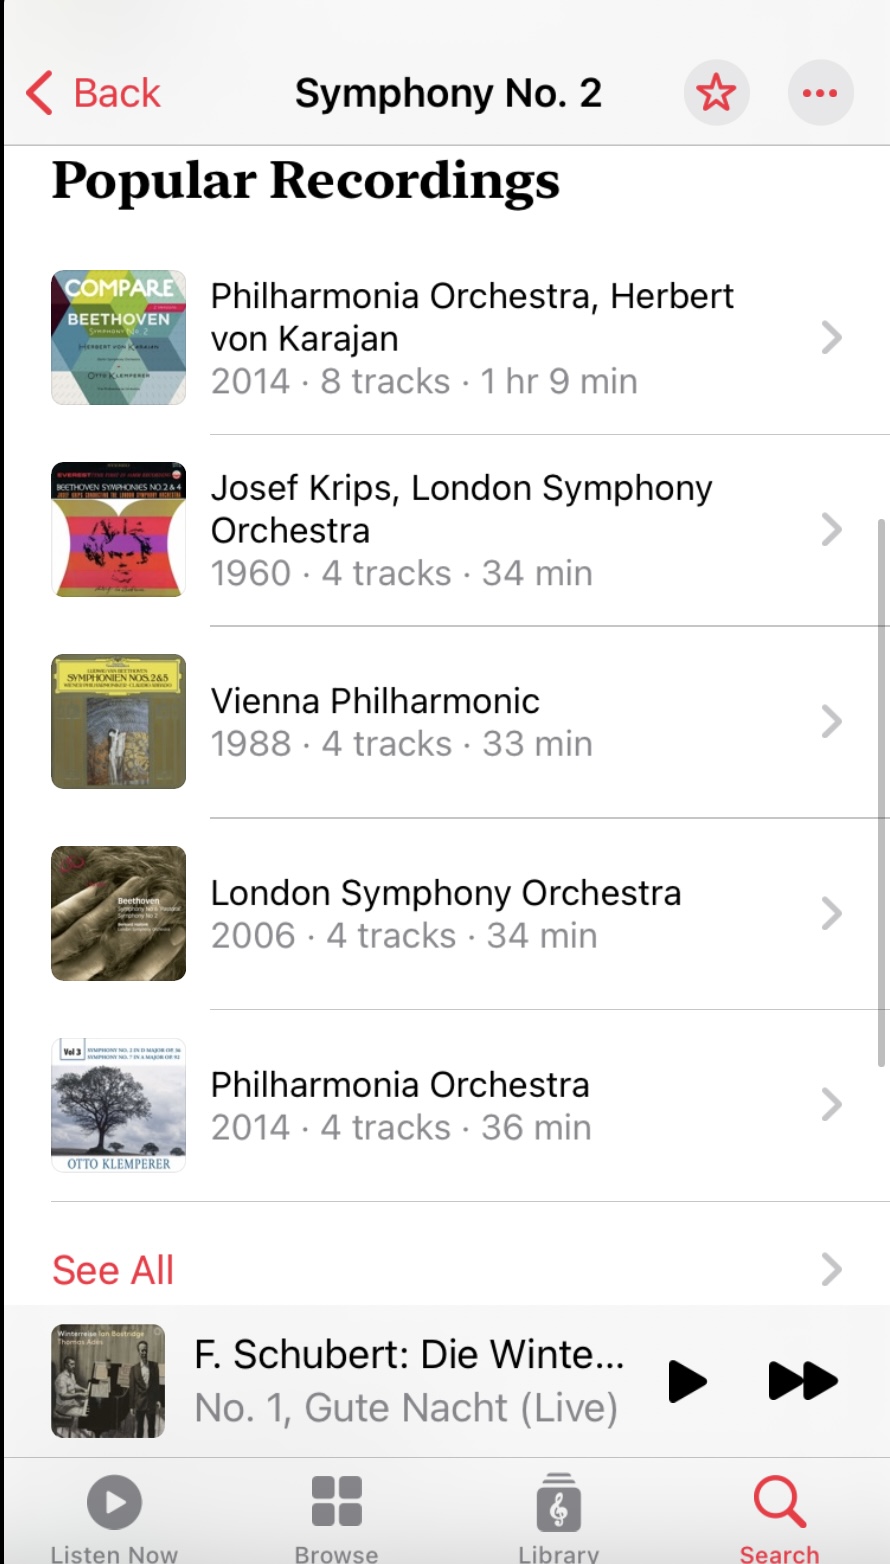The width and height of the screenshot is (890, 1564).
Task: Tap Beethoven Symphonies No. 2 & 4 cover
Action: point(118,529)
